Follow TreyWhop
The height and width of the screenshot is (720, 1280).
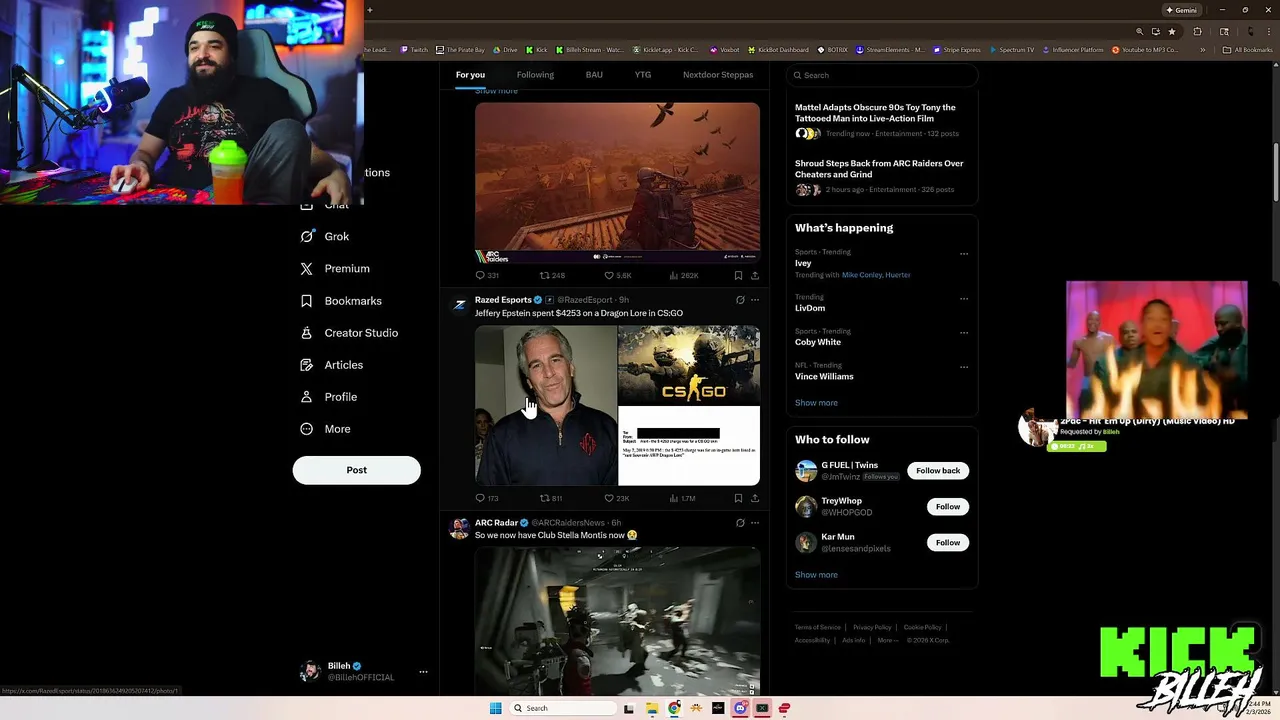point(948,507)
